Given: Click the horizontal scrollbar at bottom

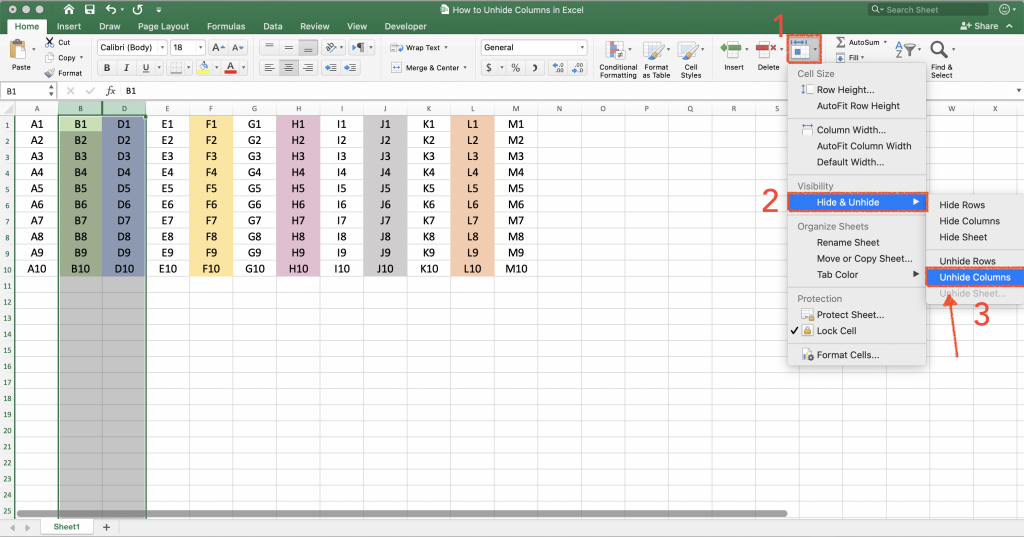Looking at the screenshot, I should [402, 513].
